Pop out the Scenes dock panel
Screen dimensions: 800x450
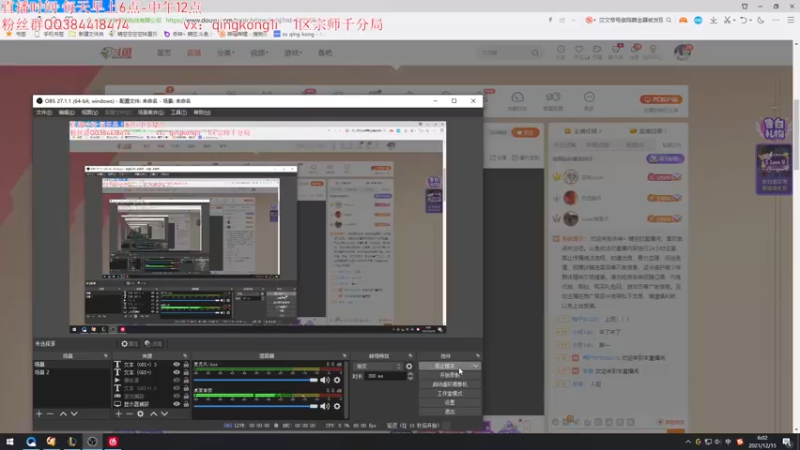tap(106, 356)
